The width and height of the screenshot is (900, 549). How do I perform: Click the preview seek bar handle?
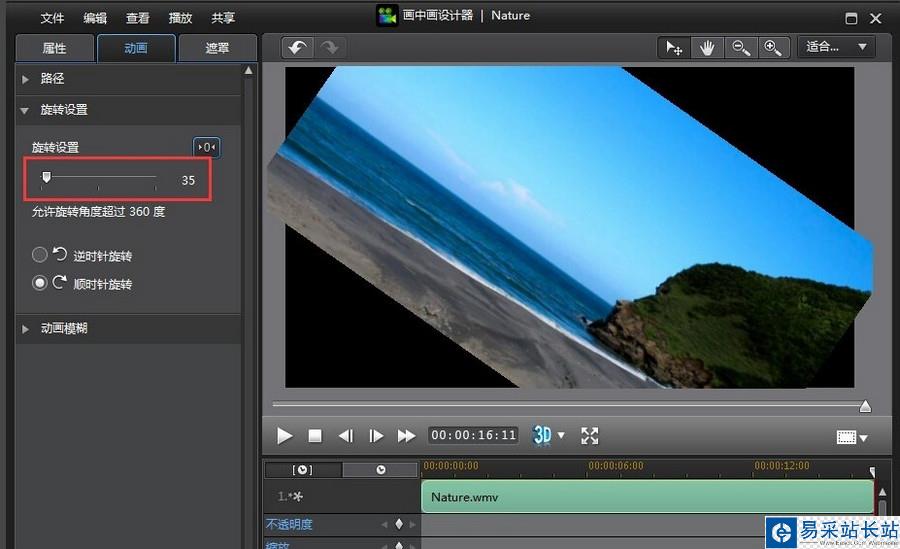[x=866, y=407]
